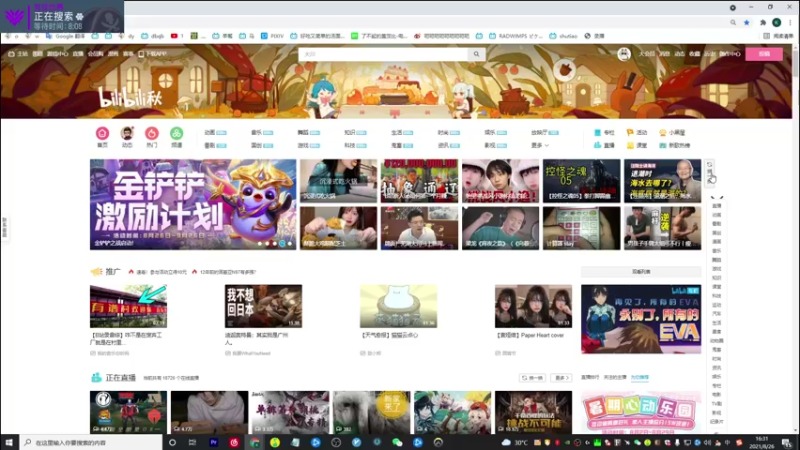800x450 pixels.
Task: Expand the 更多 categories dropdown
Action: [x=540, y=145]
